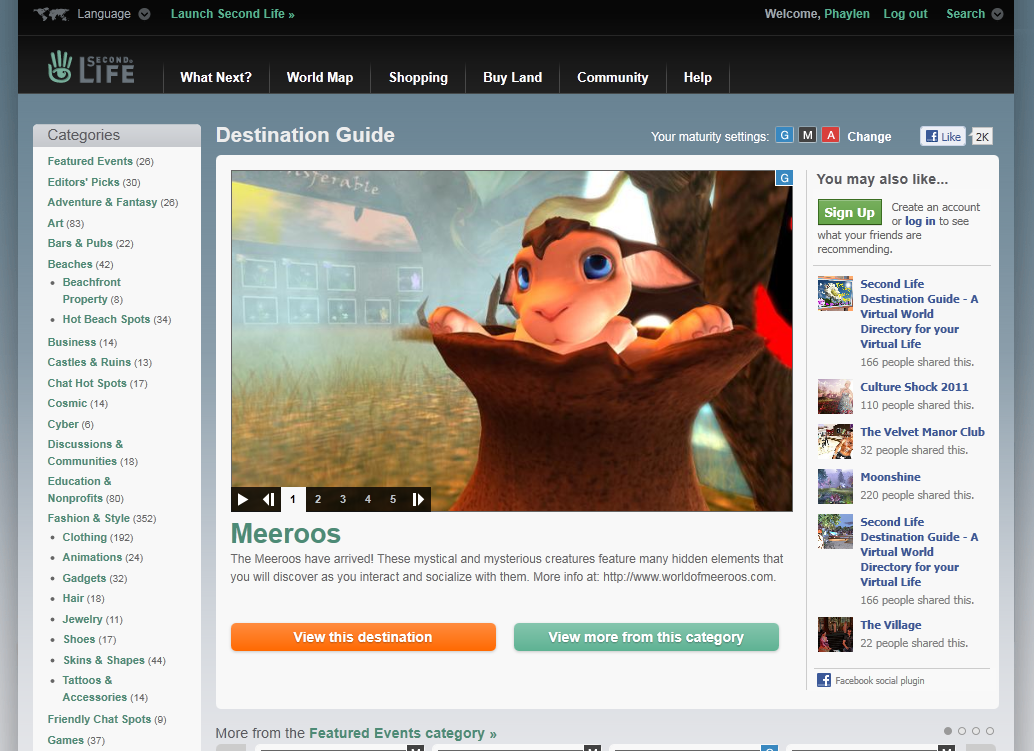
Task: Open Hot Beach Spots subcategory
Action: [106, 319]
